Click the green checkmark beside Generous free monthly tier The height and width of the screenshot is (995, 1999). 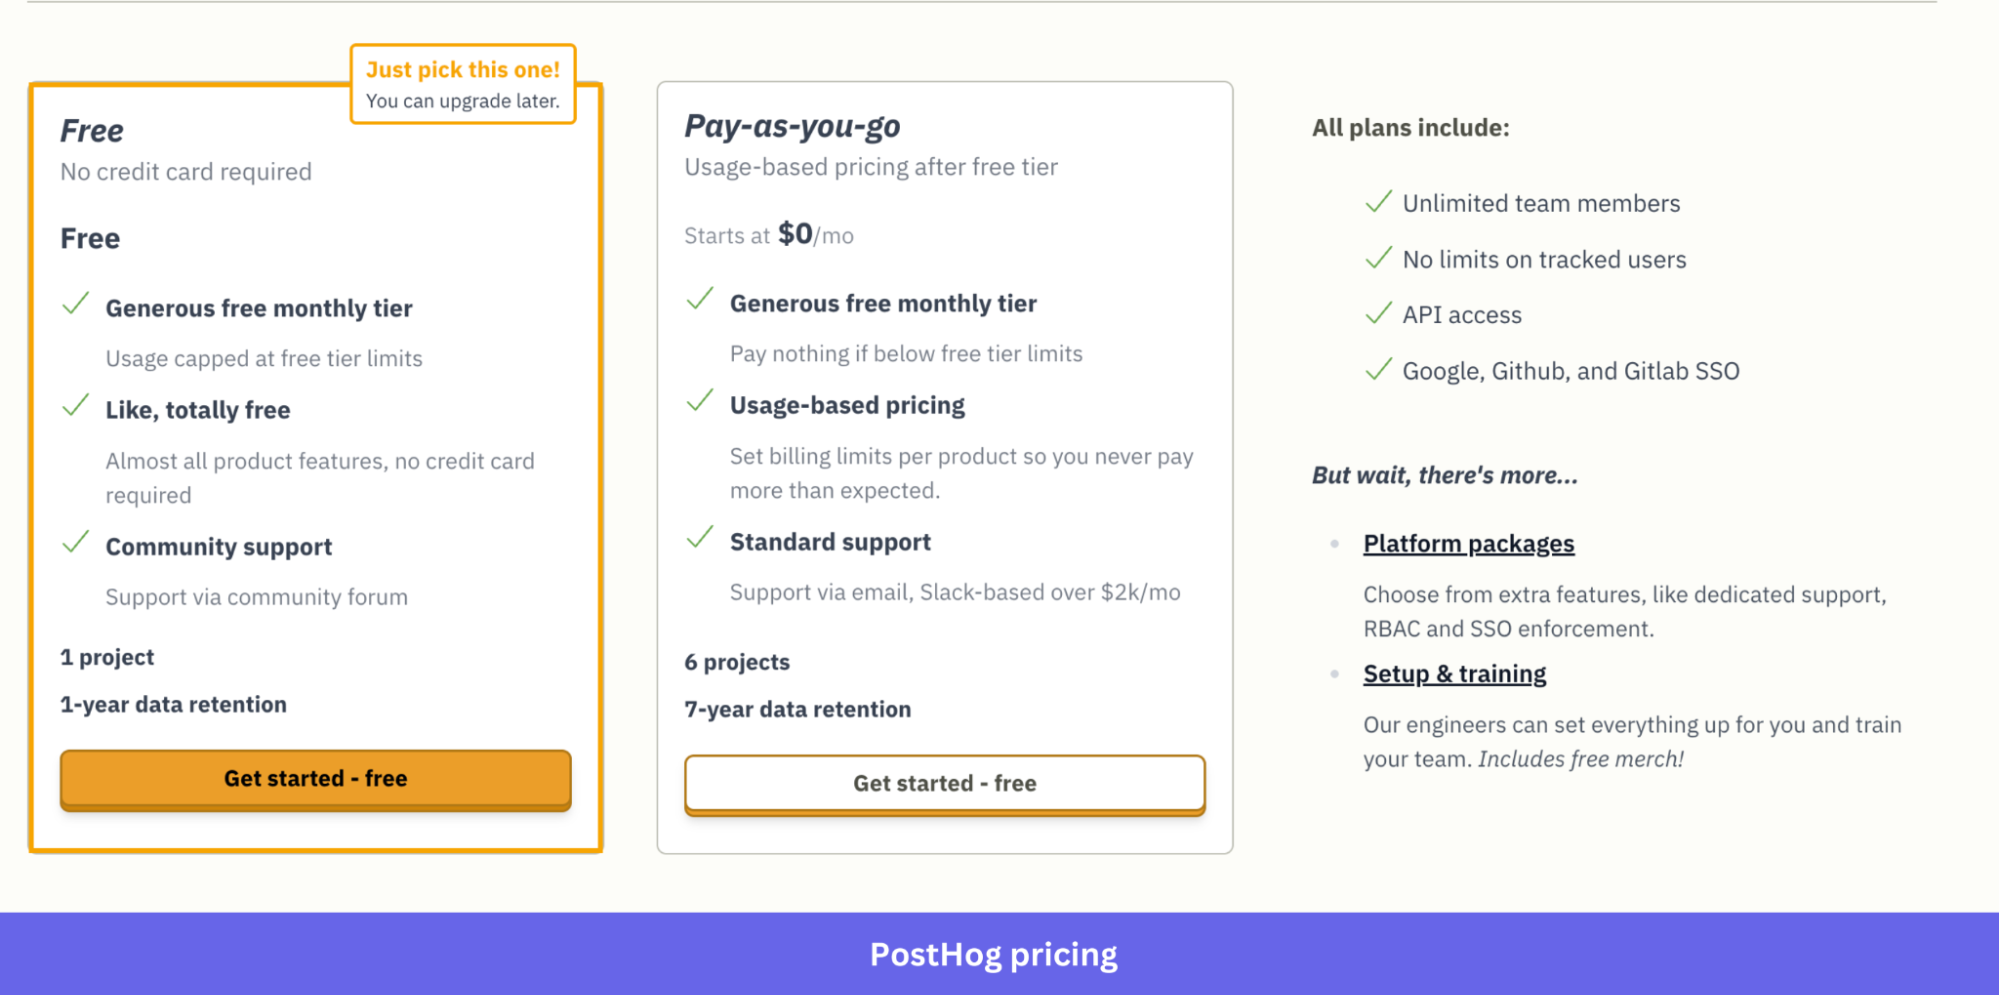(75, 304)
